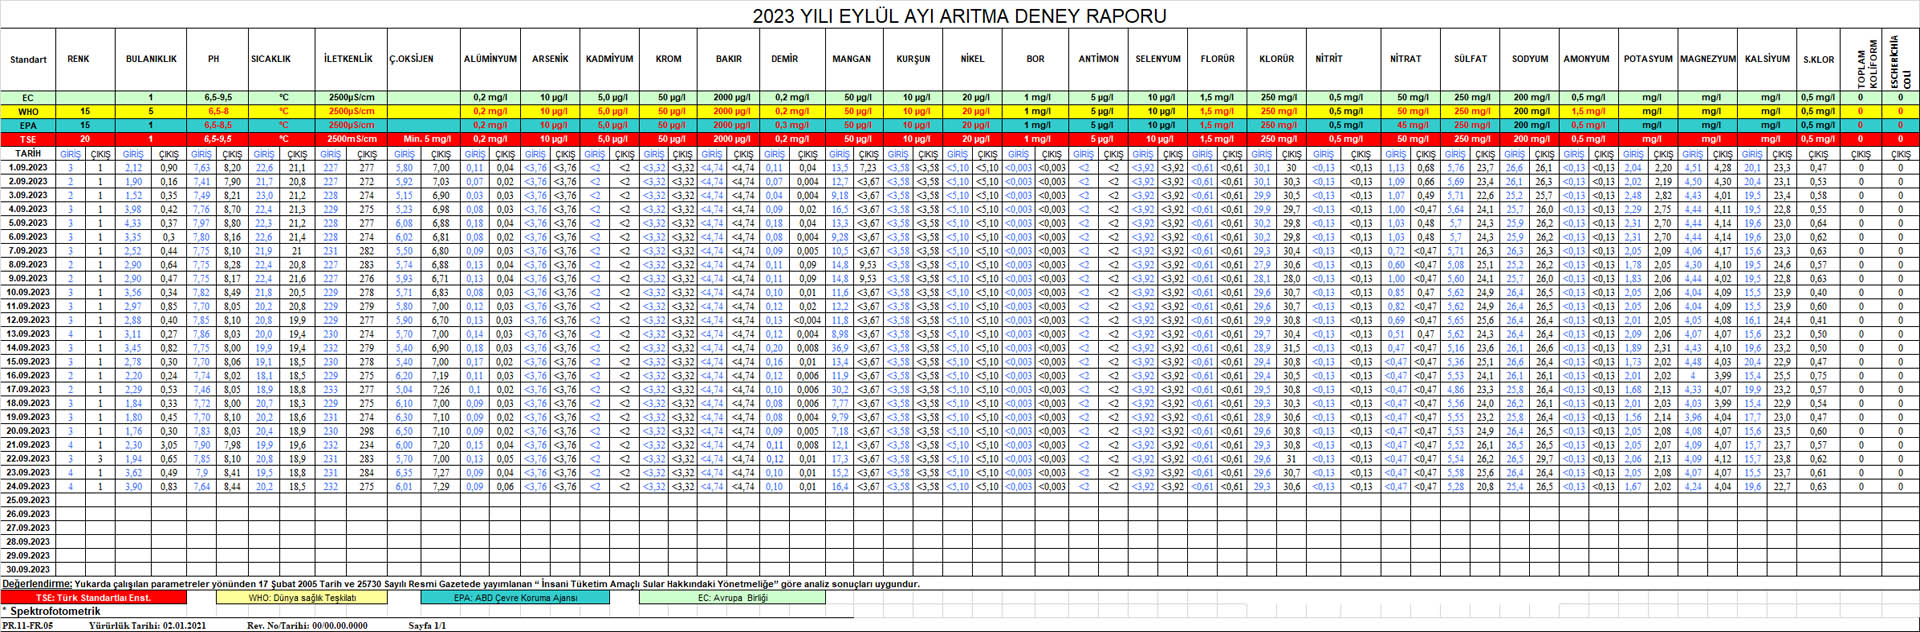Select the yellow WHO standard row label

(28, 112)
